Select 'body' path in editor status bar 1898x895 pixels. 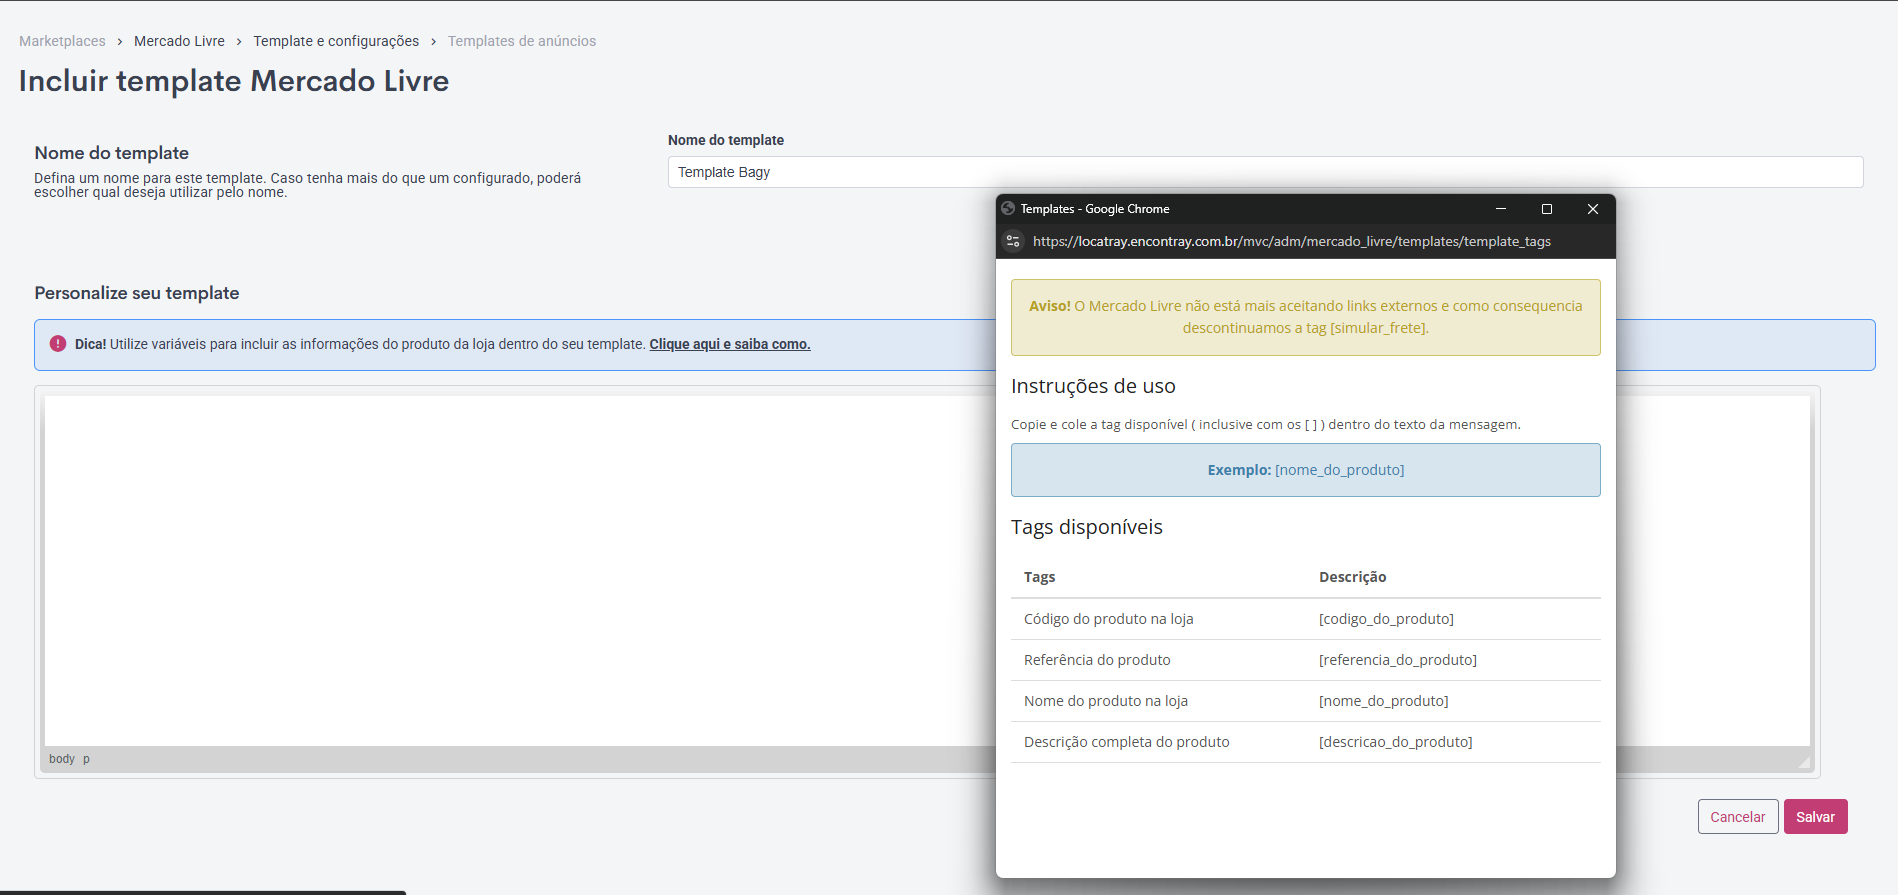coord(62,759)
